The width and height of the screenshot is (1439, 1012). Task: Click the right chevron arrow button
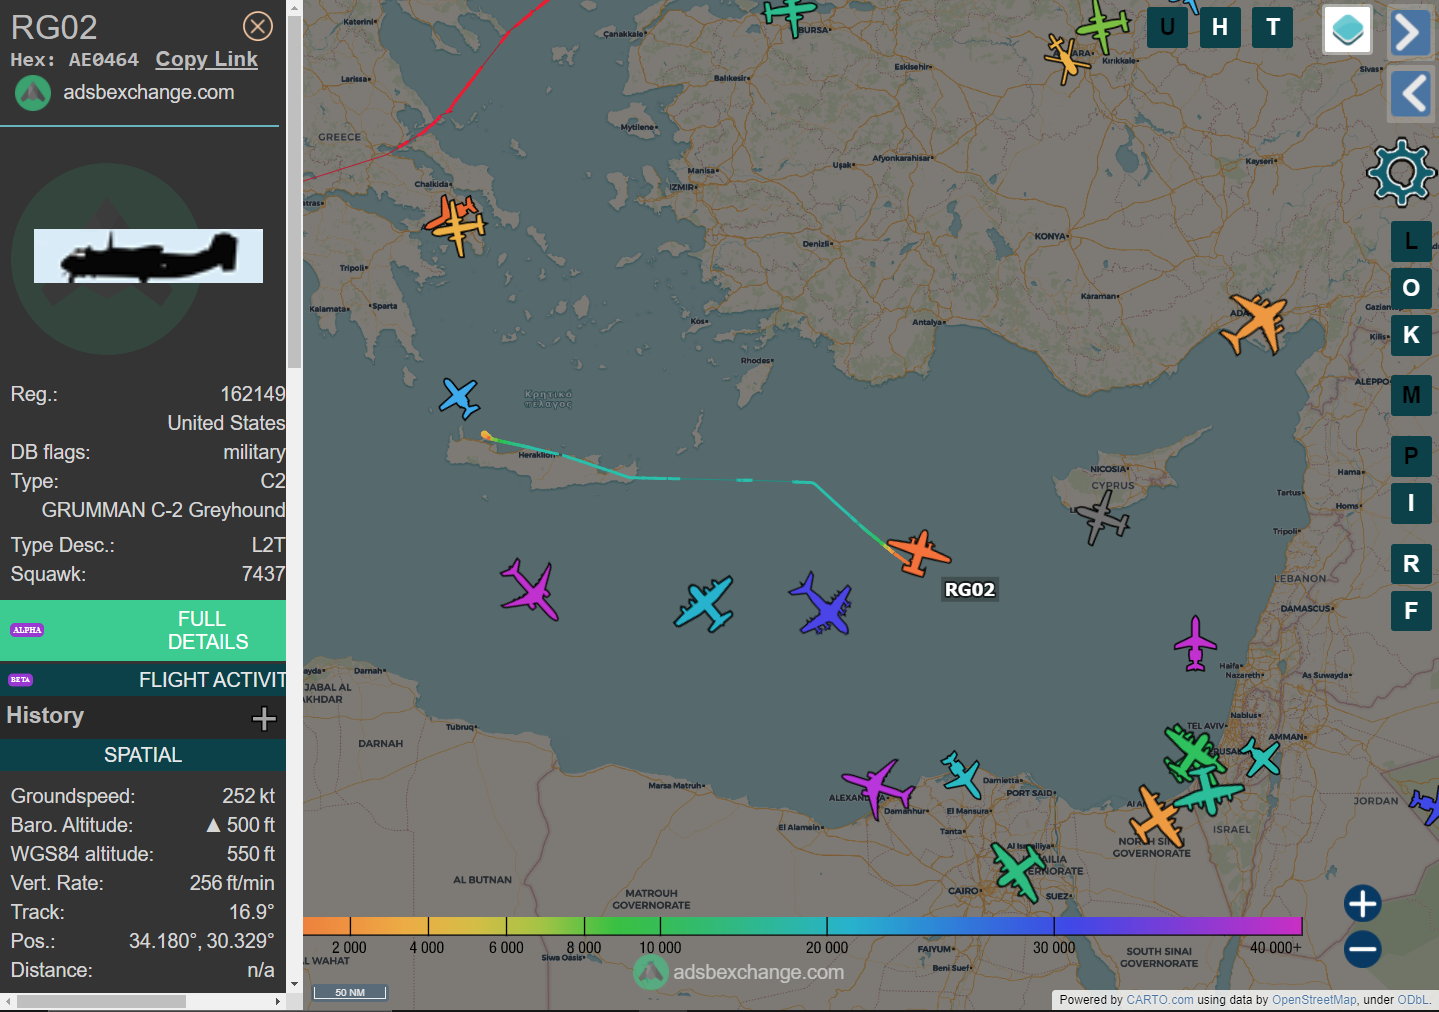1410,32
